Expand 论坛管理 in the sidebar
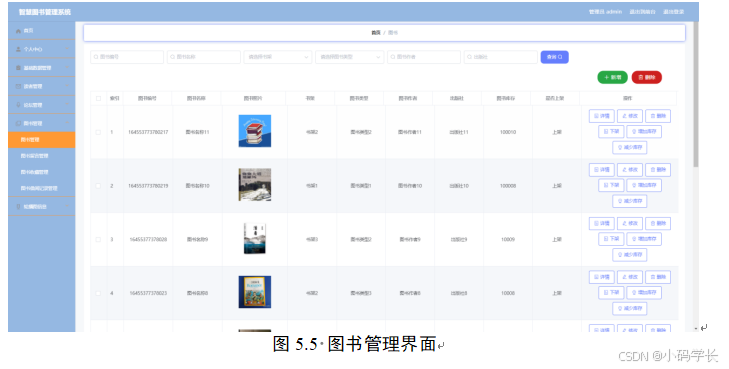This screenshot has height=369, width=729. pyautogui.click(x=41, y=105)
